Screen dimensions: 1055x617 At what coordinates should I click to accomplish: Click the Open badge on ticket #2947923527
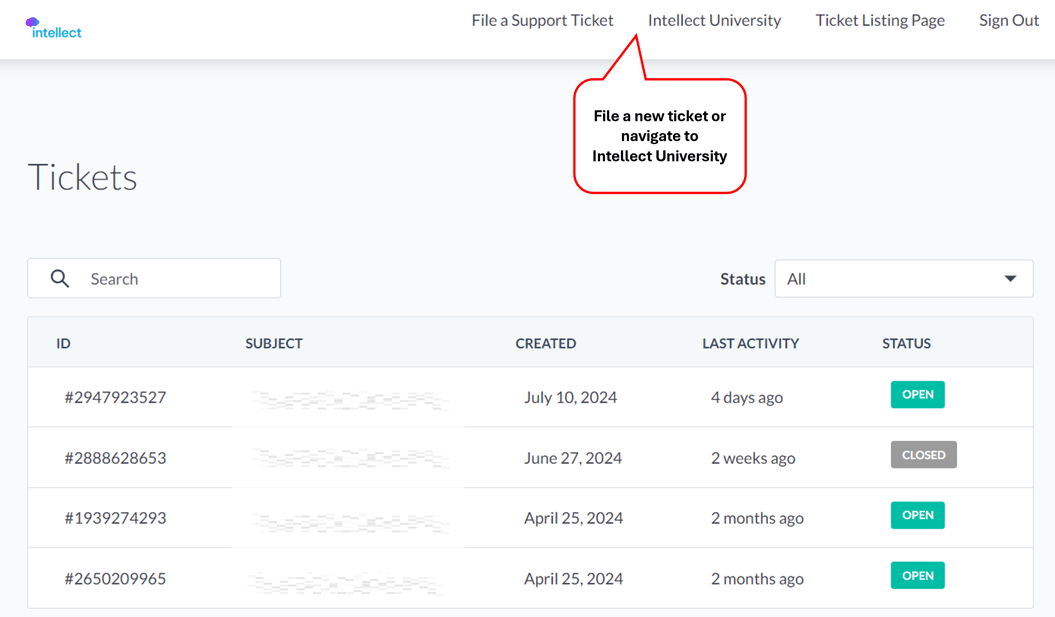pyautogui.click(x=917, y=395)
